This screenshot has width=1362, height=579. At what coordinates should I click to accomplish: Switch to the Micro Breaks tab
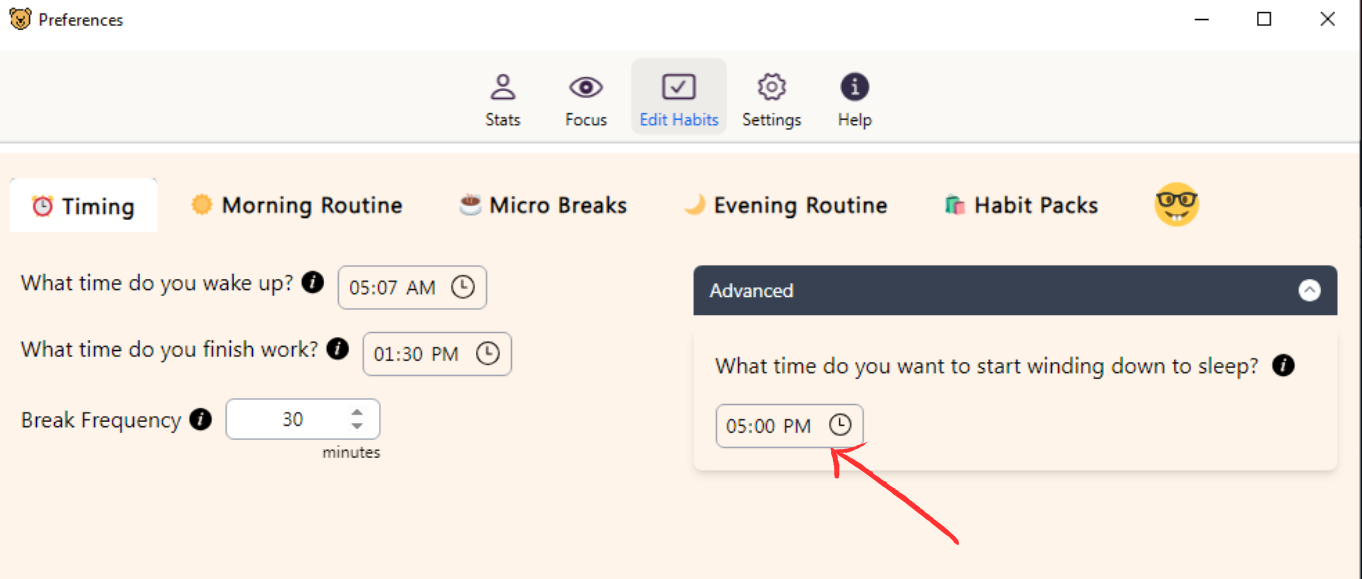click(543, 206)
